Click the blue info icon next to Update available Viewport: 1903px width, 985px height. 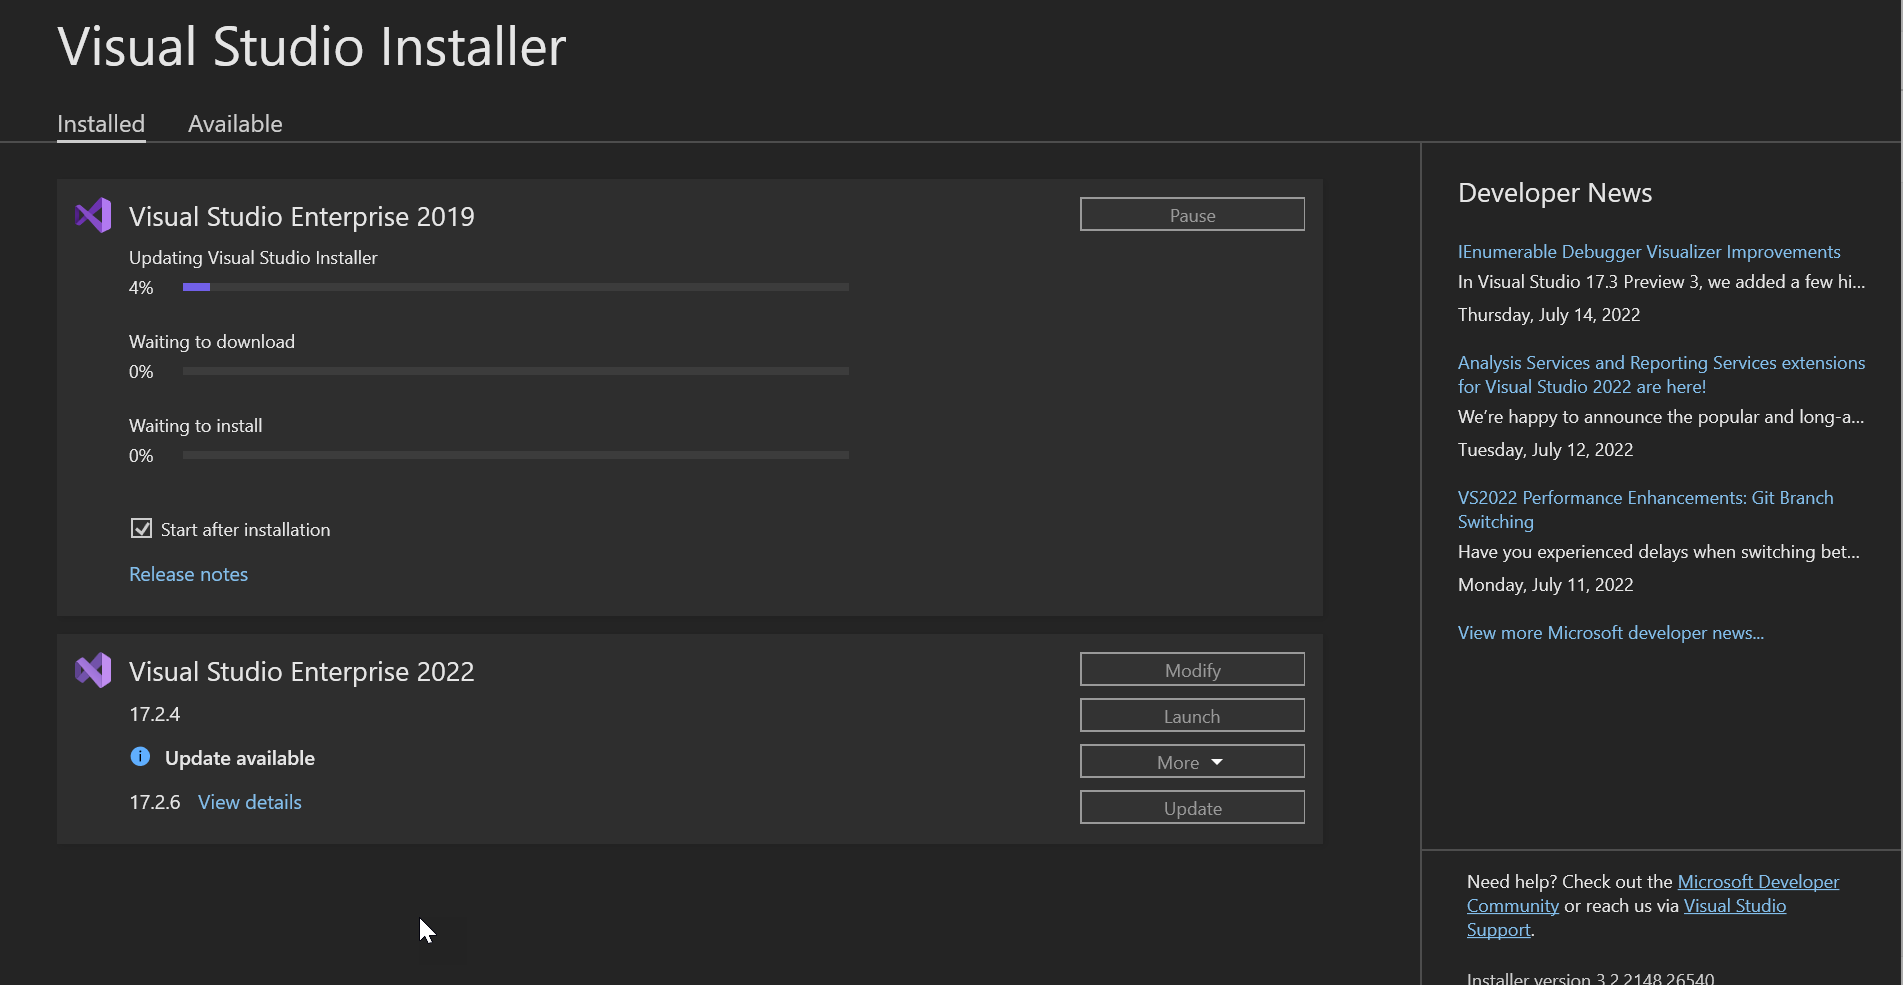140,757
